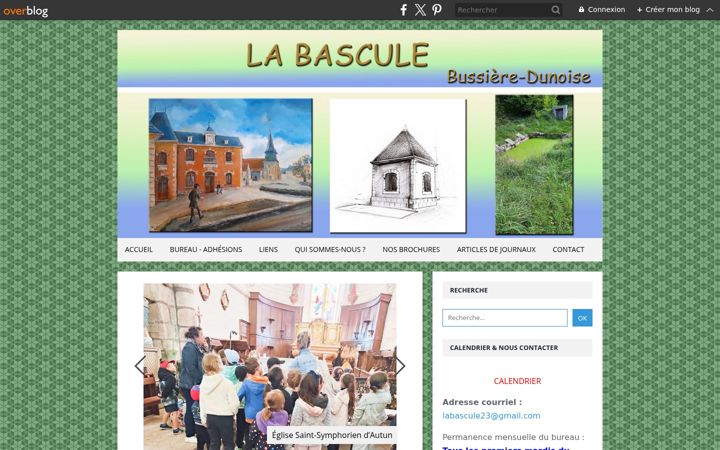Click the Bussière-Dunoise banner subtitle
Viewport: 720px width, 450px height.
518,77
